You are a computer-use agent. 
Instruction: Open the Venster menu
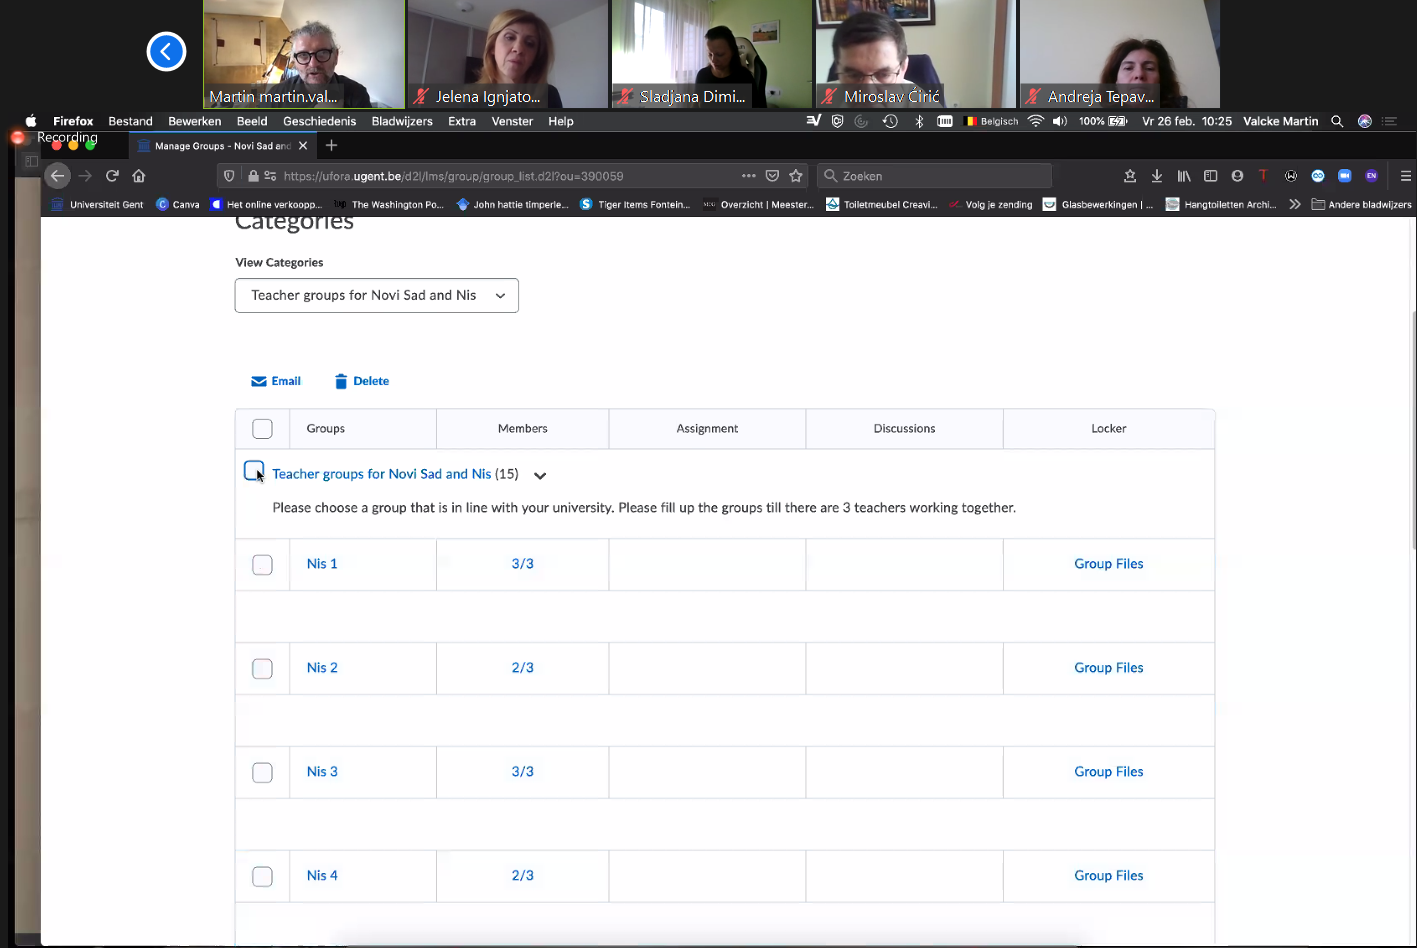pos(512,121)
